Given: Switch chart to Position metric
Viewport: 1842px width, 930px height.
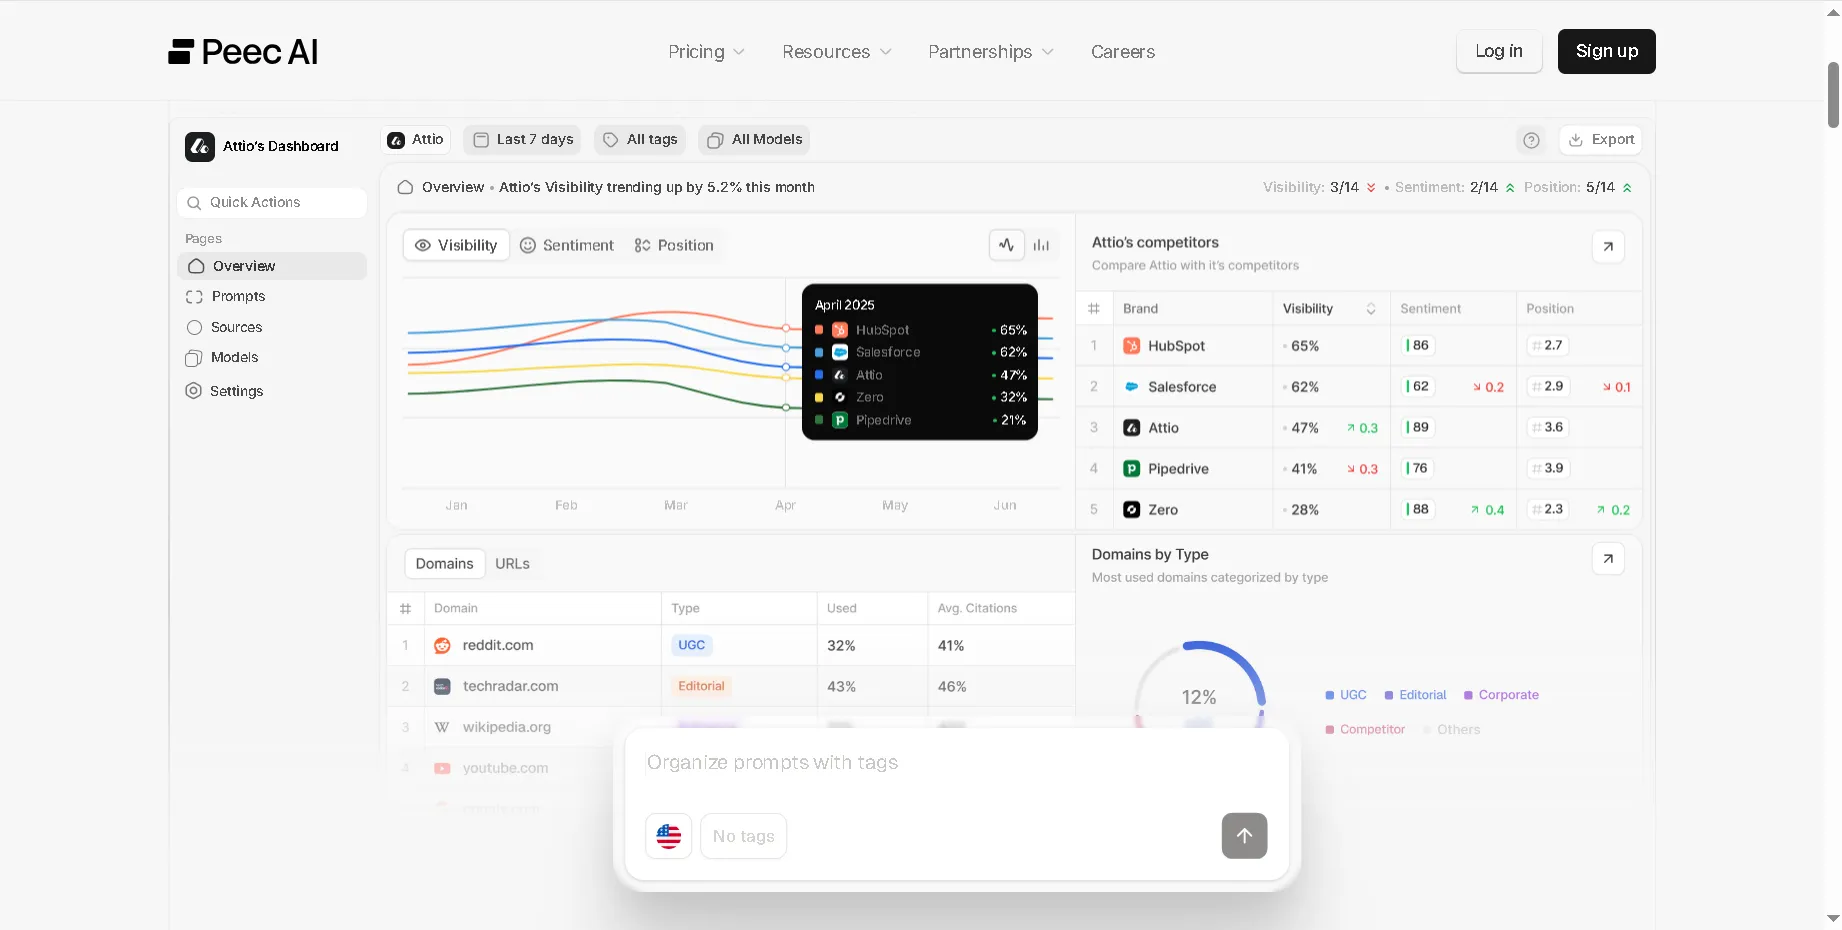Looking at the screenshot, I should (x=674, y=245).
